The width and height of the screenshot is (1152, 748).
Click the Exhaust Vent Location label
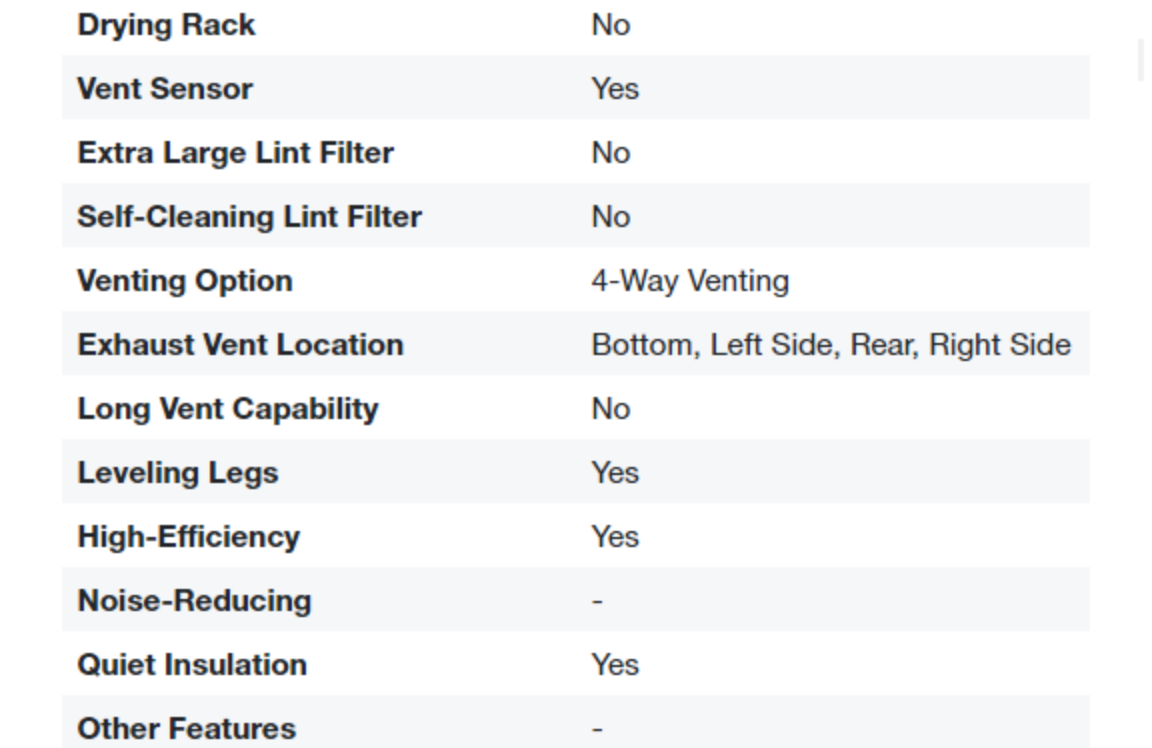coord(240,345)
